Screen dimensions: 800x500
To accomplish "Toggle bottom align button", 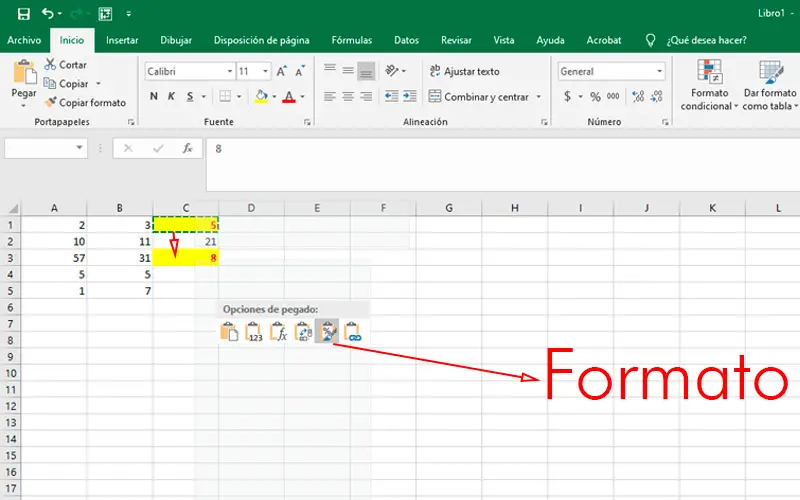I will 366,71.
